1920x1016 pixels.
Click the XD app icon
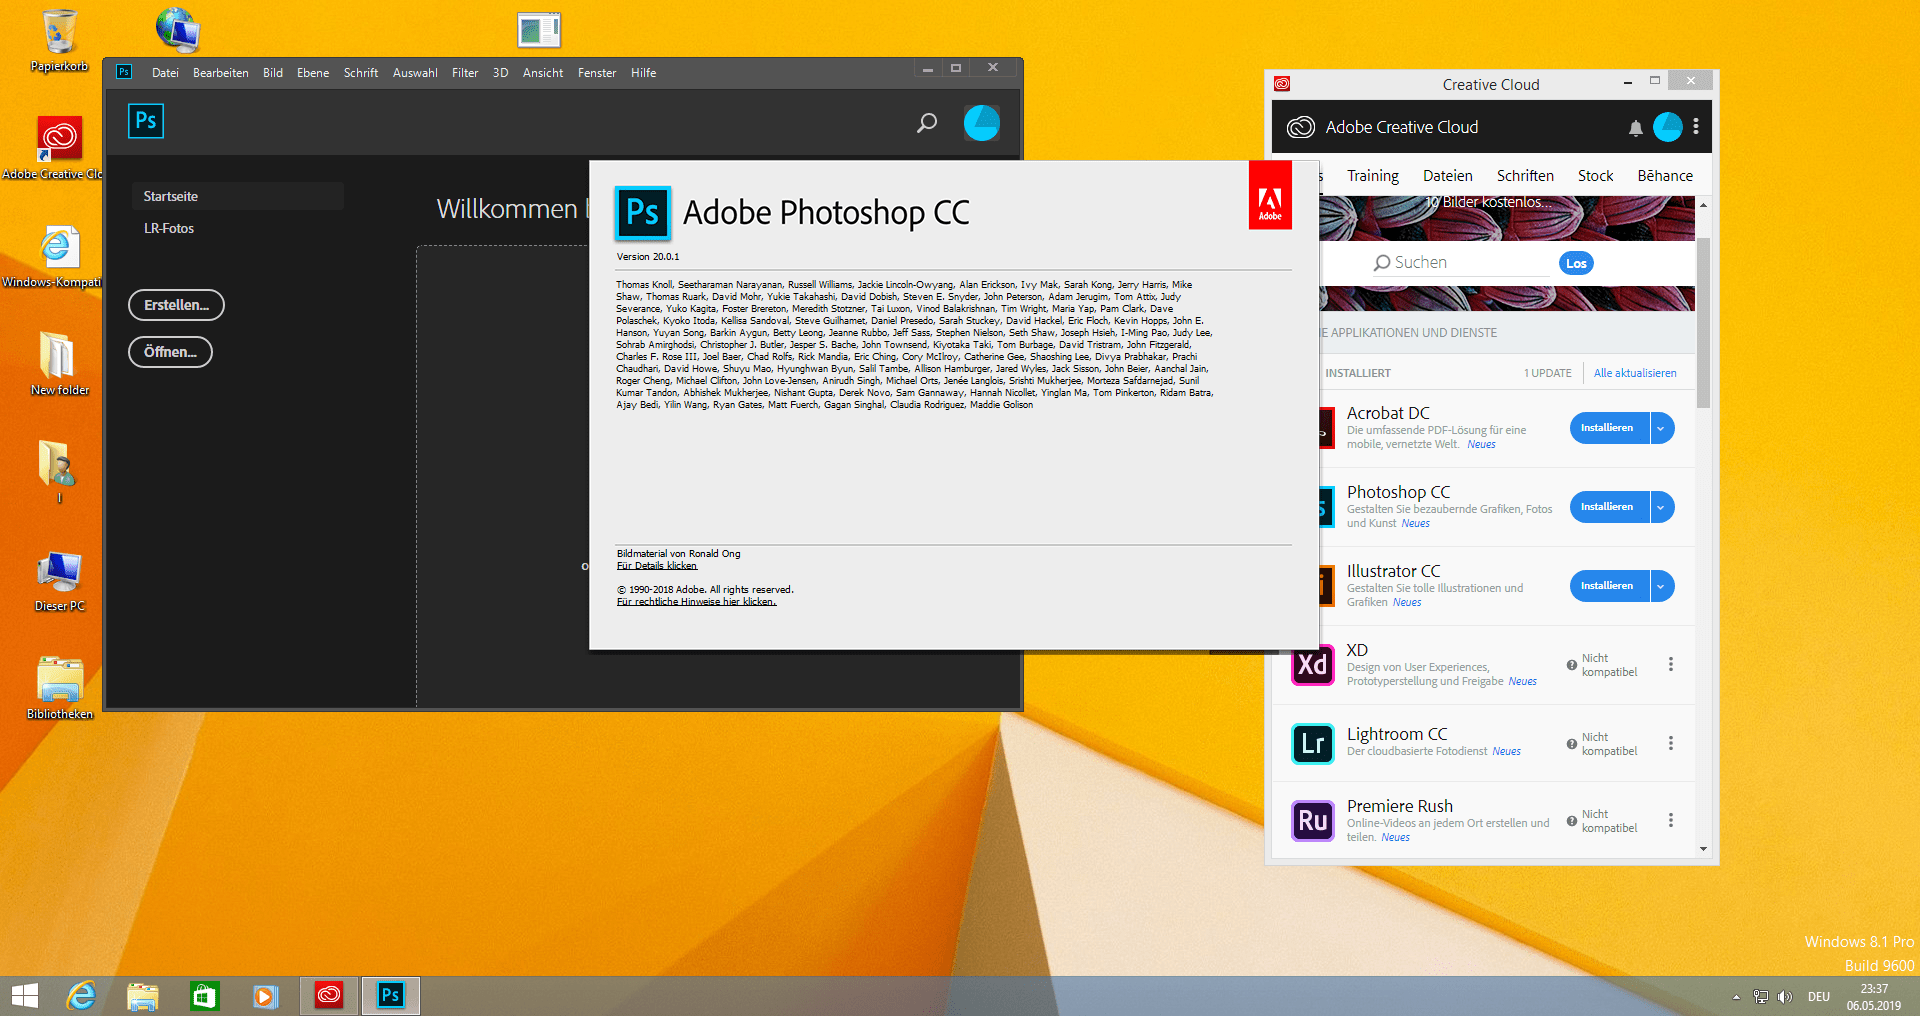click(1312, 665)
